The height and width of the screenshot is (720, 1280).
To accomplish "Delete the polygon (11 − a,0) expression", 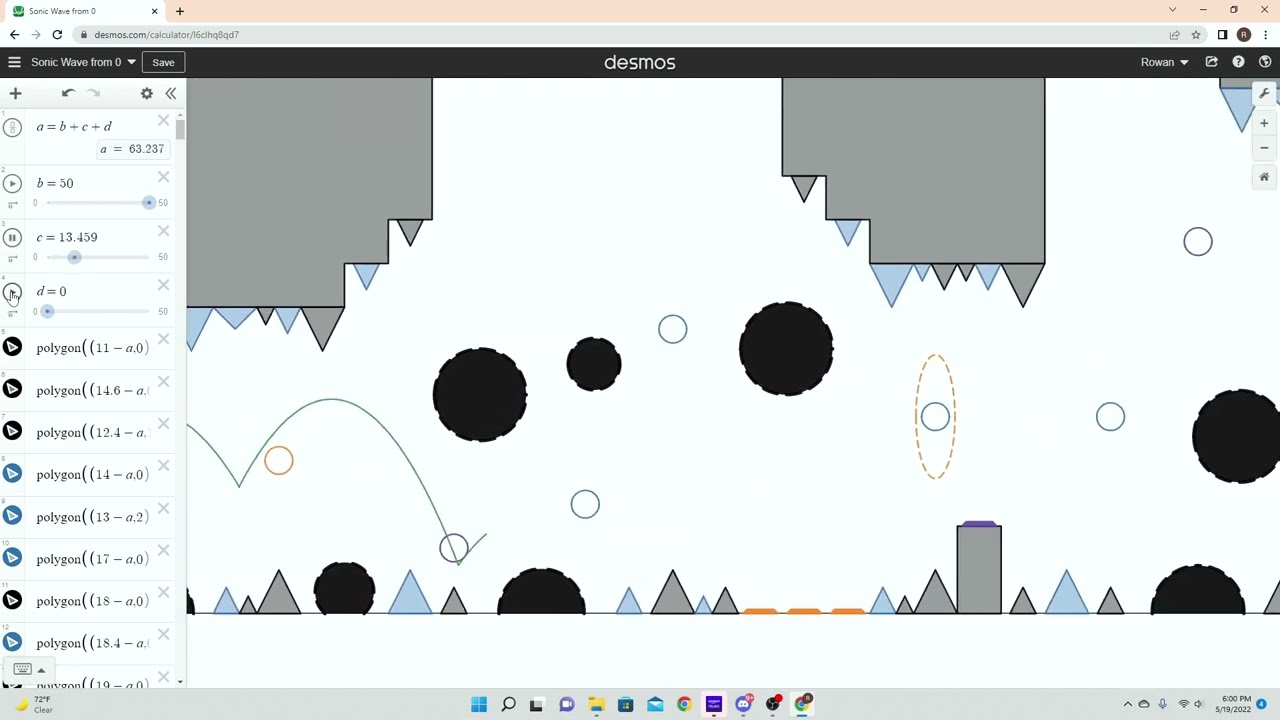I will point(164,339).
